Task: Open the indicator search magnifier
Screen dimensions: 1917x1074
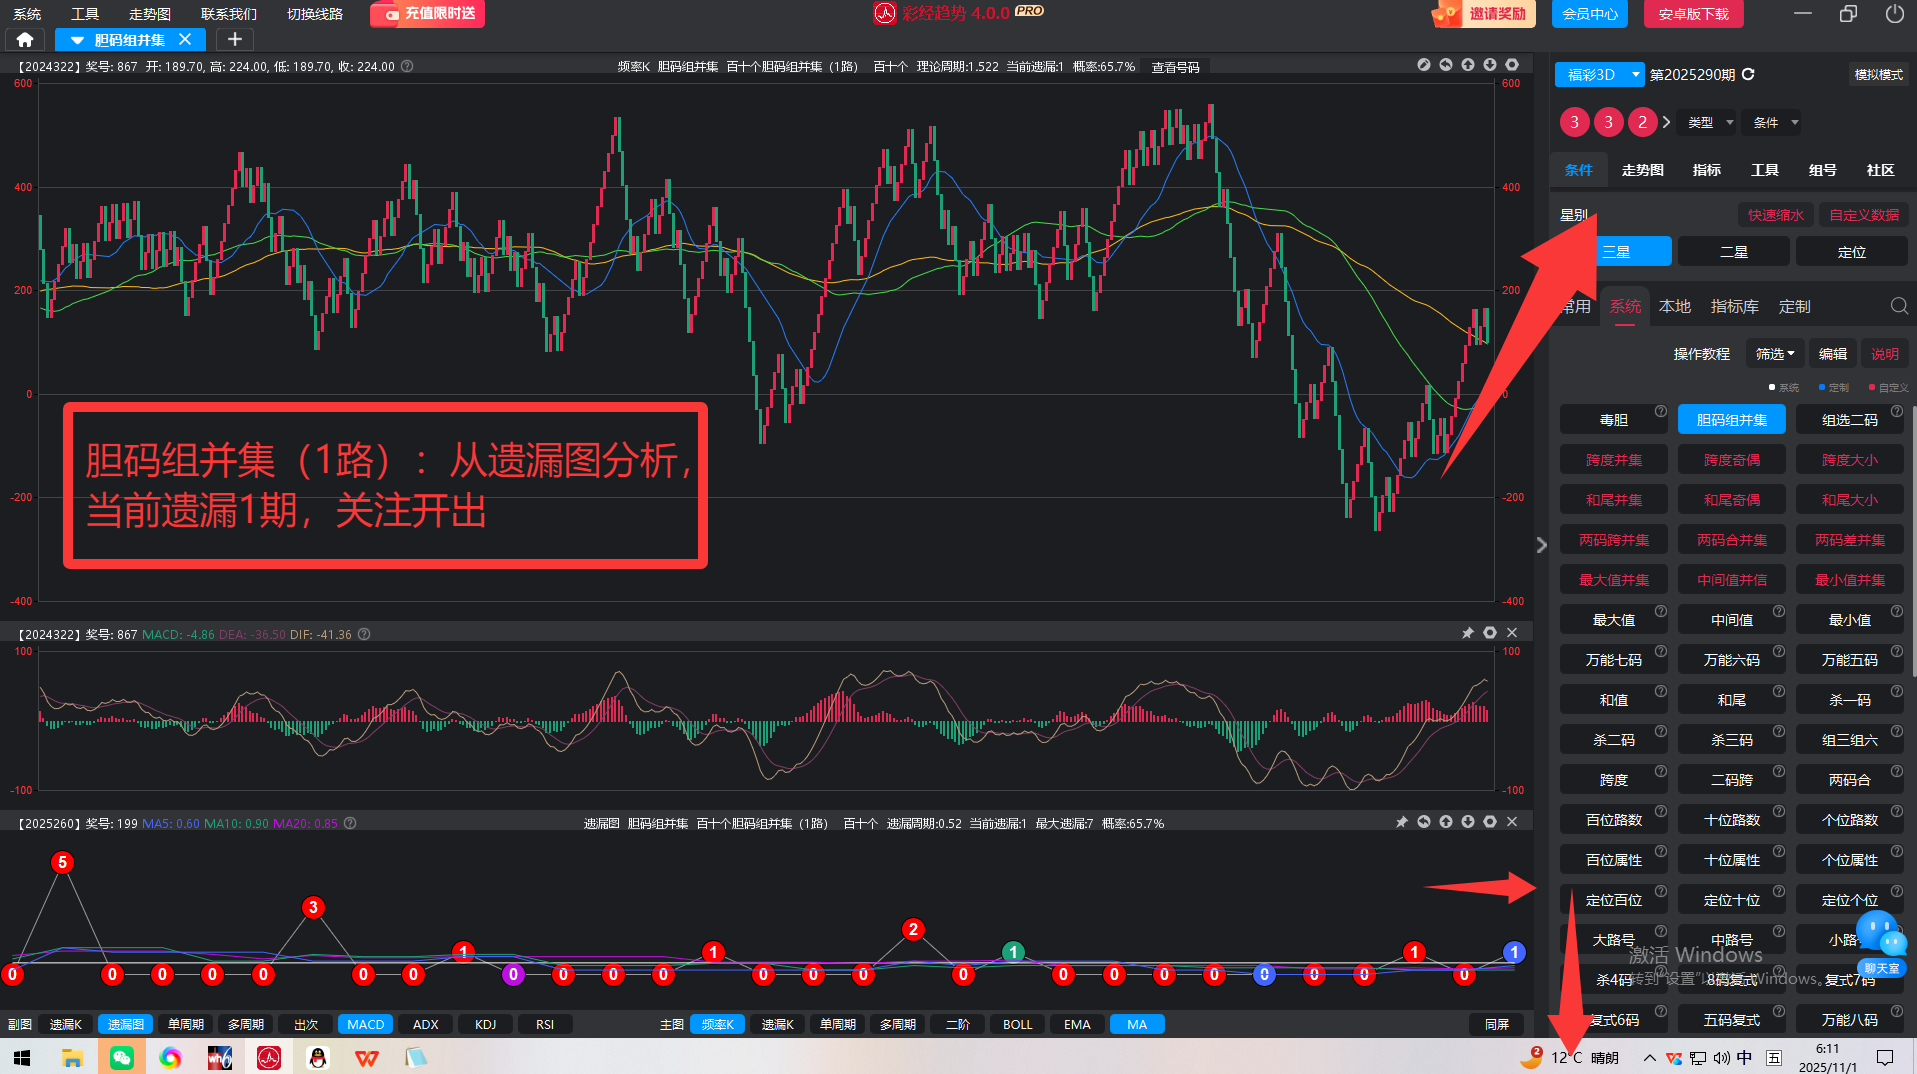Action: [1899, 306]
